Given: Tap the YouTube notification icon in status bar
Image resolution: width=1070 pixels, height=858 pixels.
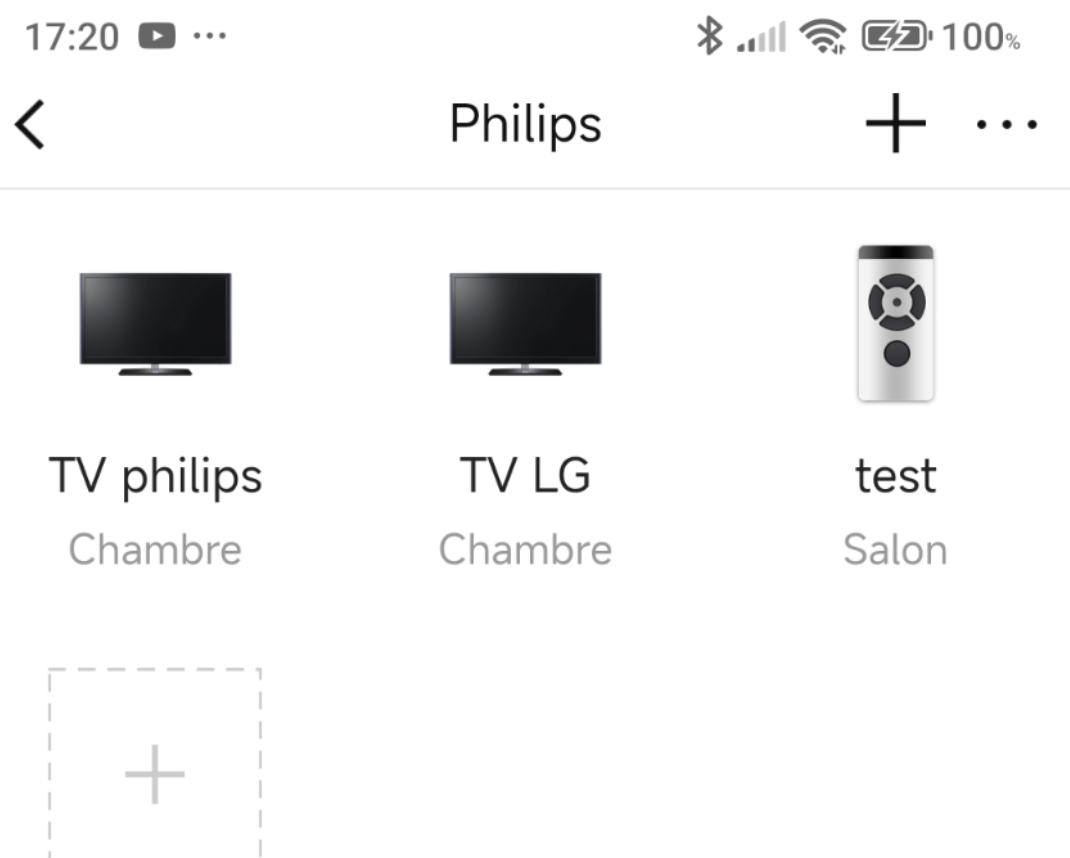Looking at the screenshot, I should coord(157,35).
